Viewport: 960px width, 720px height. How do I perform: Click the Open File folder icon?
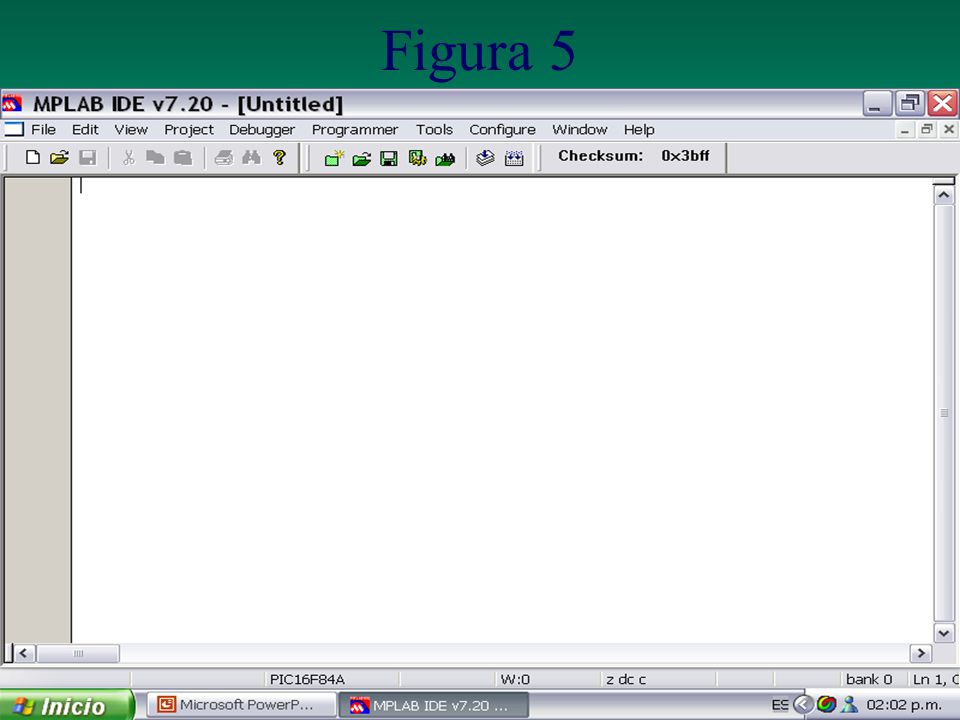59,158
